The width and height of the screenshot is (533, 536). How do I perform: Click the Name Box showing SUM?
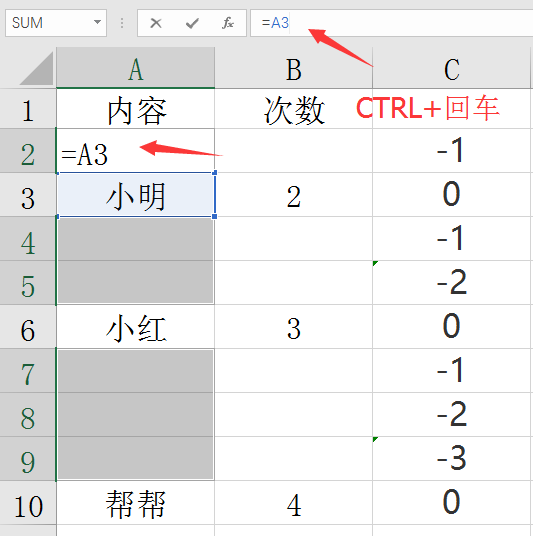[x=56, y=23]
